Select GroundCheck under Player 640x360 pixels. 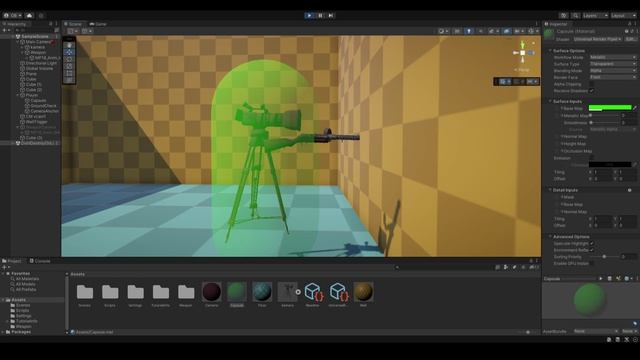point(43,106)
